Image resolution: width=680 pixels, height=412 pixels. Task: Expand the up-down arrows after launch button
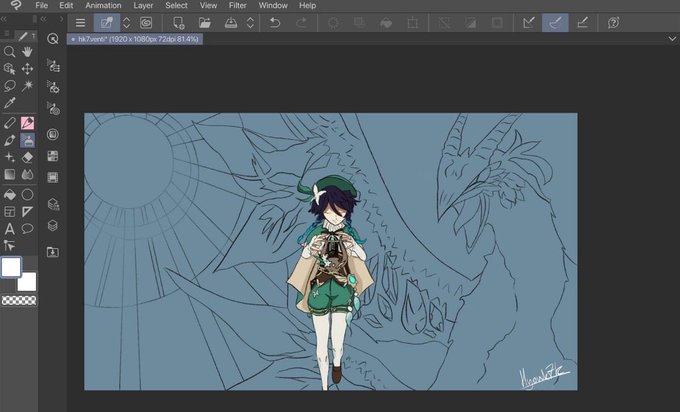pyautogui.click(x=127, y=23)
